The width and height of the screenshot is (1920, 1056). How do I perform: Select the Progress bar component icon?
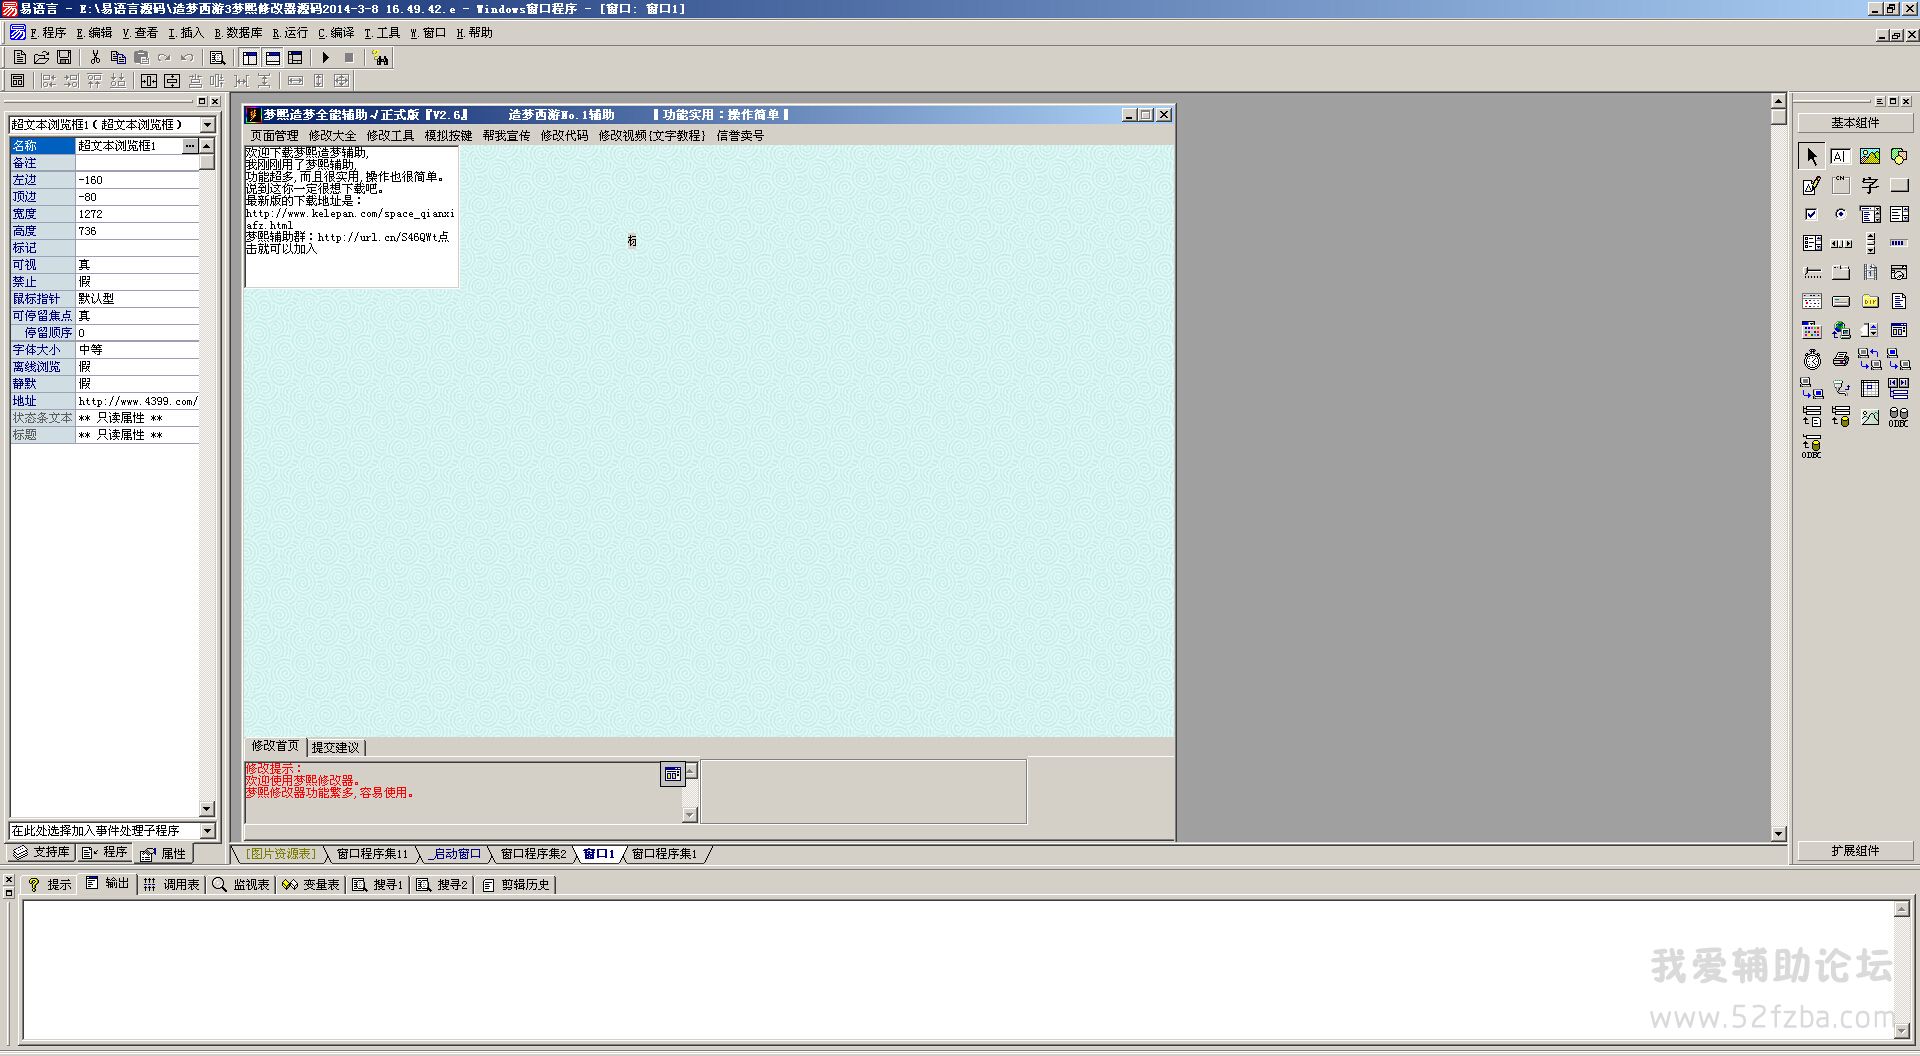click(x=1898, y=243)
